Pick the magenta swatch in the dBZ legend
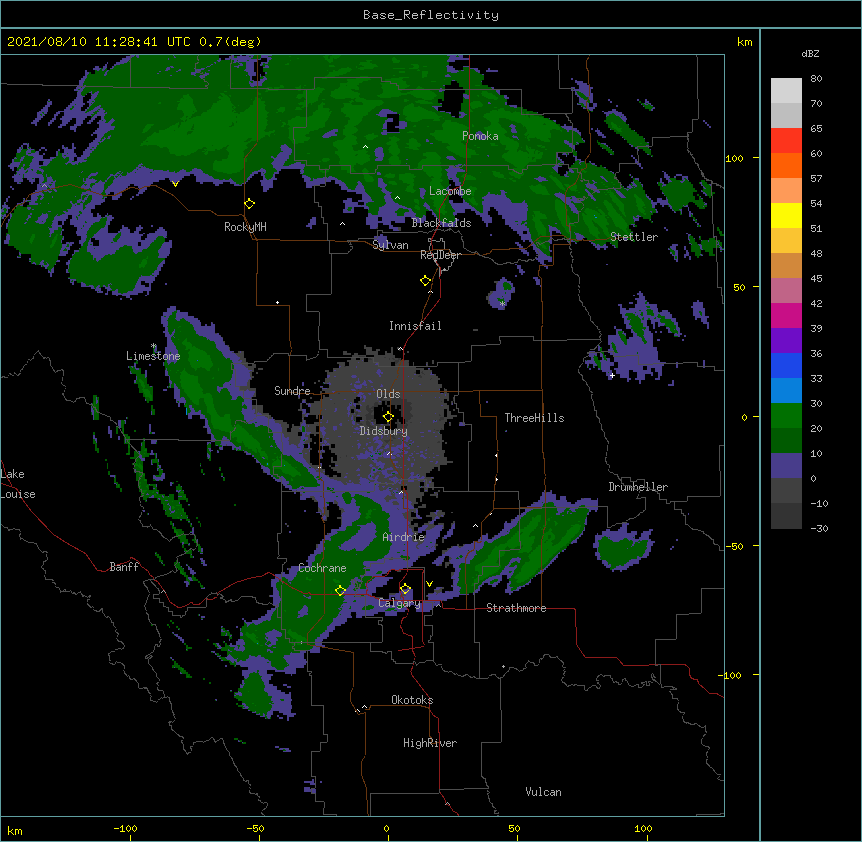 [x=786, y=315]
